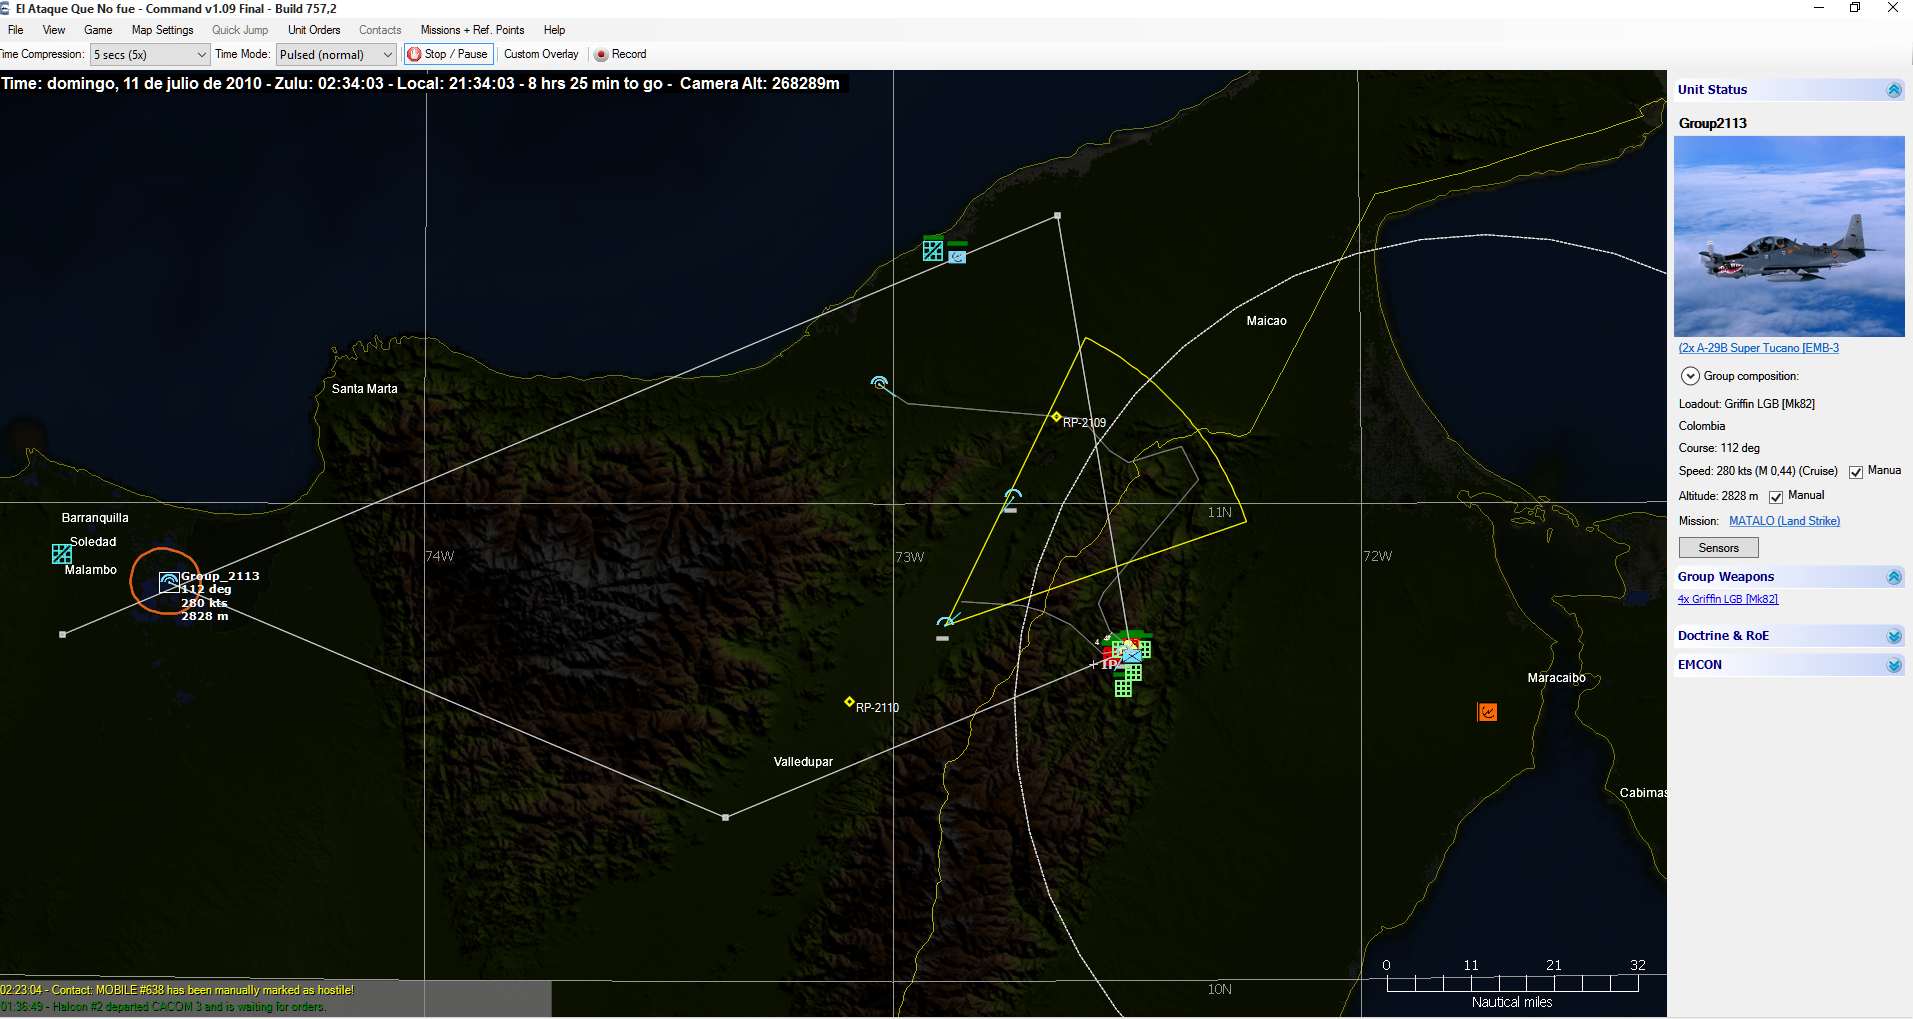Select the cyan airbase icon on northern coast
Screen dimensions: 1913x1019
pyautogui.click(x=933, y=250)
